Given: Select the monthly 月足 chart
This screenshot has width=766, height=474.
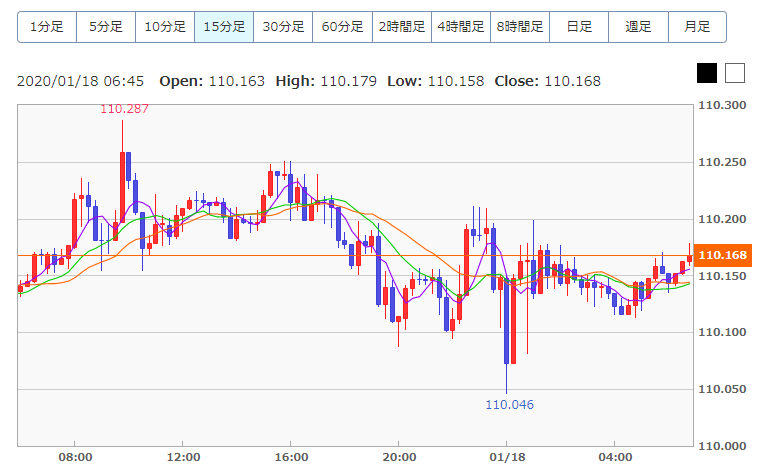Looking at the screenshot, I should pos(697,27).
